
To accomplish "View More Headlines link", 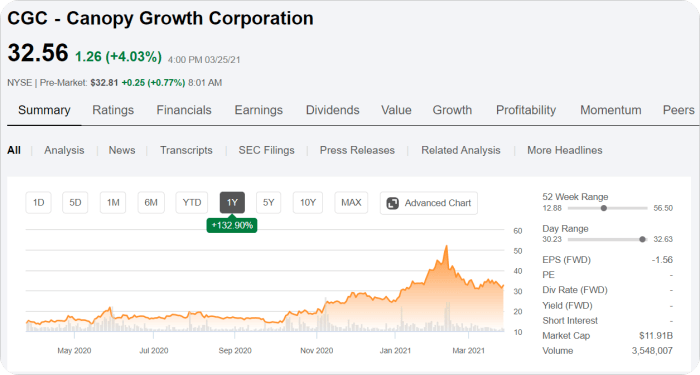I will pos(565,150).
